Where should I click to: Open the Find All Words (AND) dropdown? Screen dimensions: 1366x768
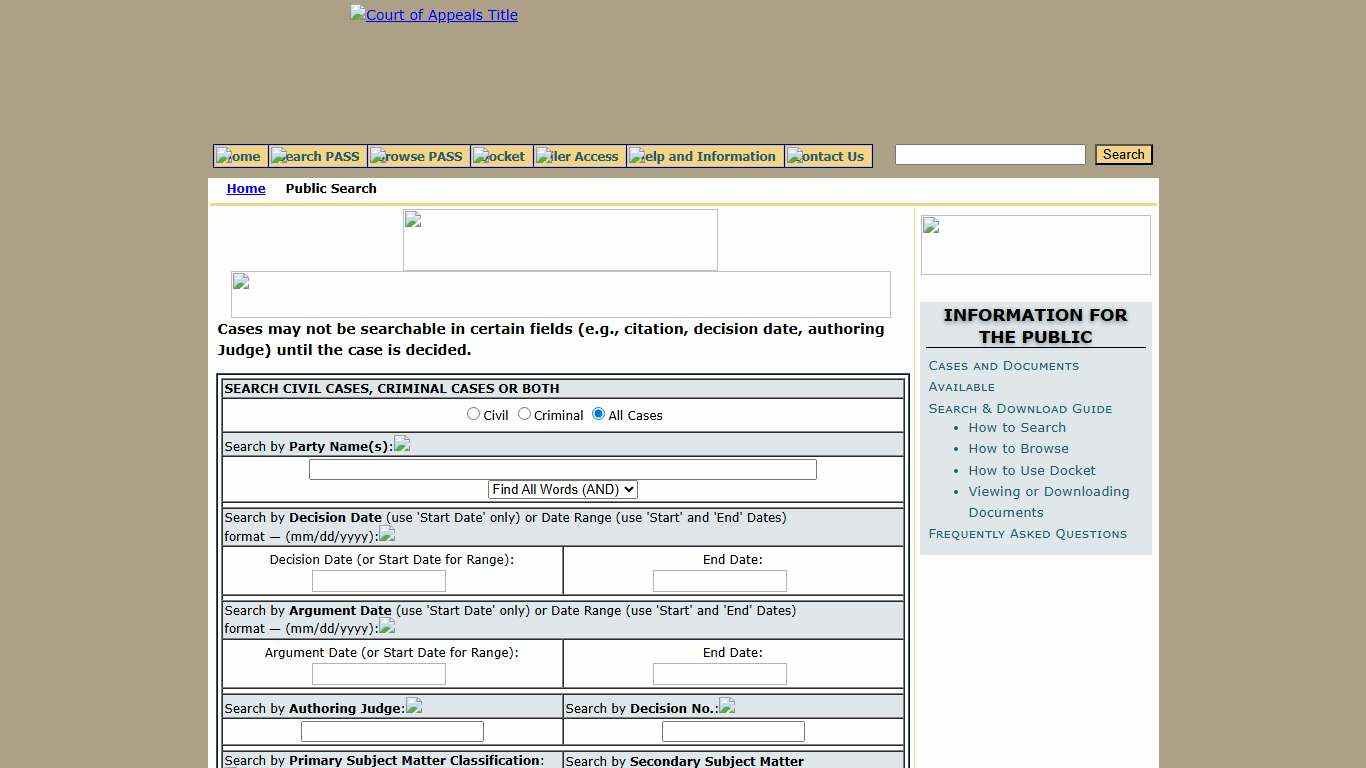[562, 489]
